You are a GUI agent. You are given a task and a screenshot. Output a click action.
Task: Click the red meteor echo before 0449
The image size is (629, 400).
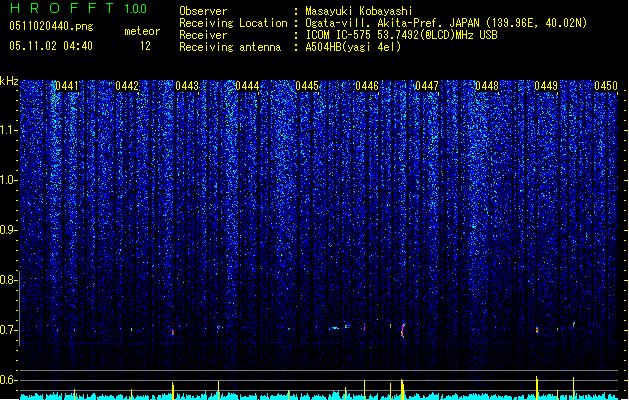(x=537, y=330)
